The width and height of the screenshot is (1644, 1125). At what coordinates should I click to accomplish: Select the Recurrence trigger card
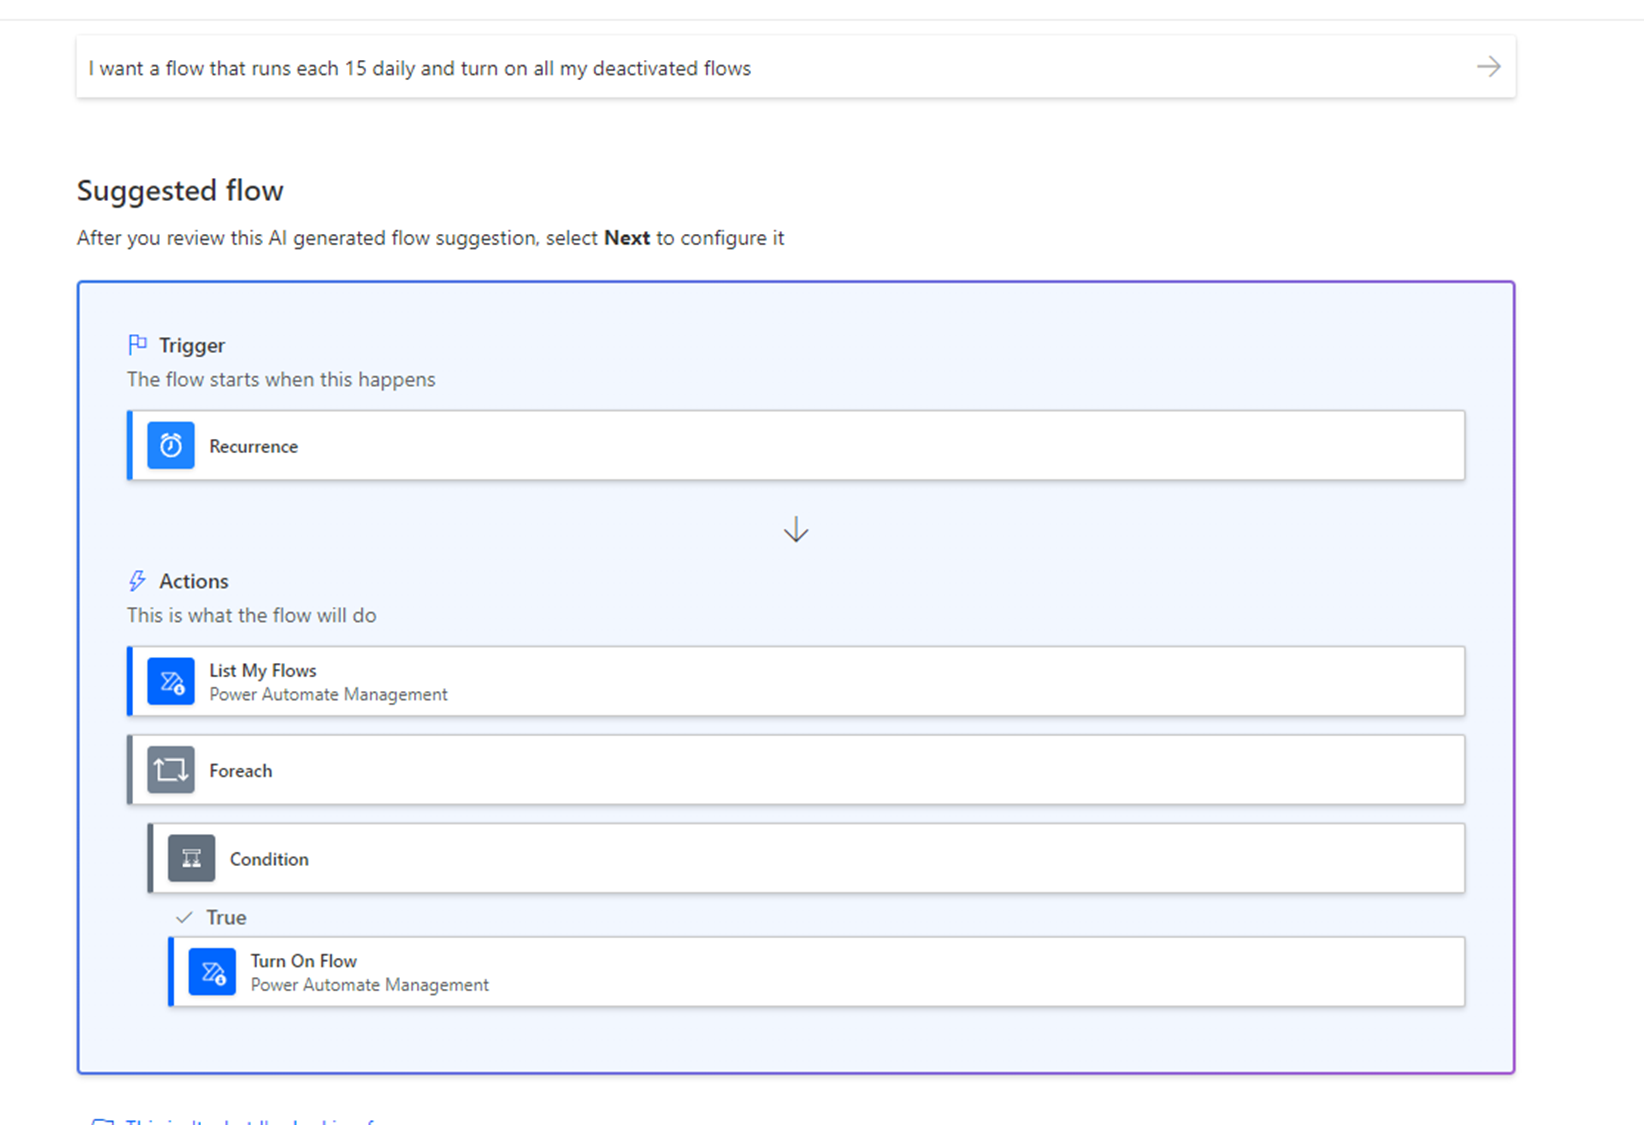point(796,445)
